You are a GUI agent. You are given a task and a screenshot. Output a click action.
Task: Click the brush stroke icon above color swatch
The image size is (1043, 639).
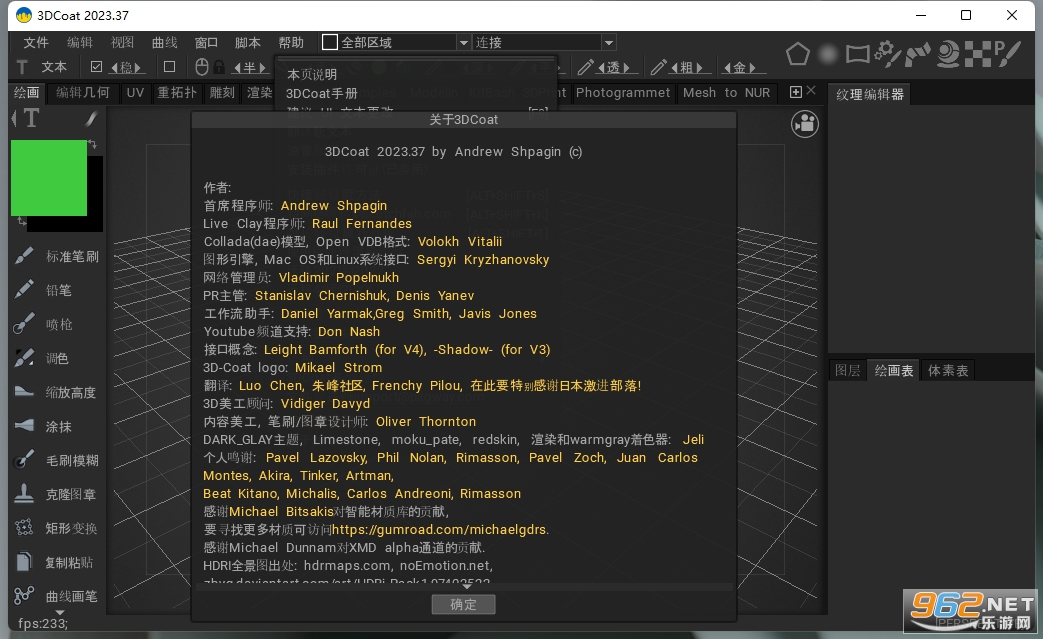pos(91,118)
